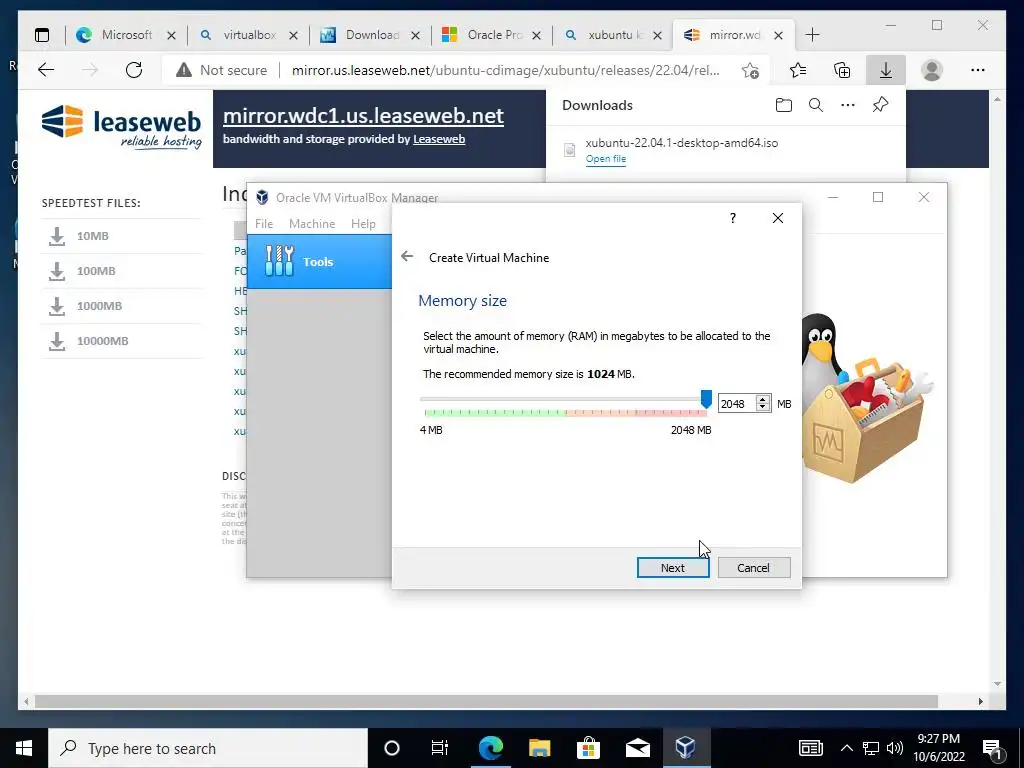Increase memory using the spinner up arrow
Image resolution: width=1024 pixels, height=768 pixels.
[x=762, y=399]
